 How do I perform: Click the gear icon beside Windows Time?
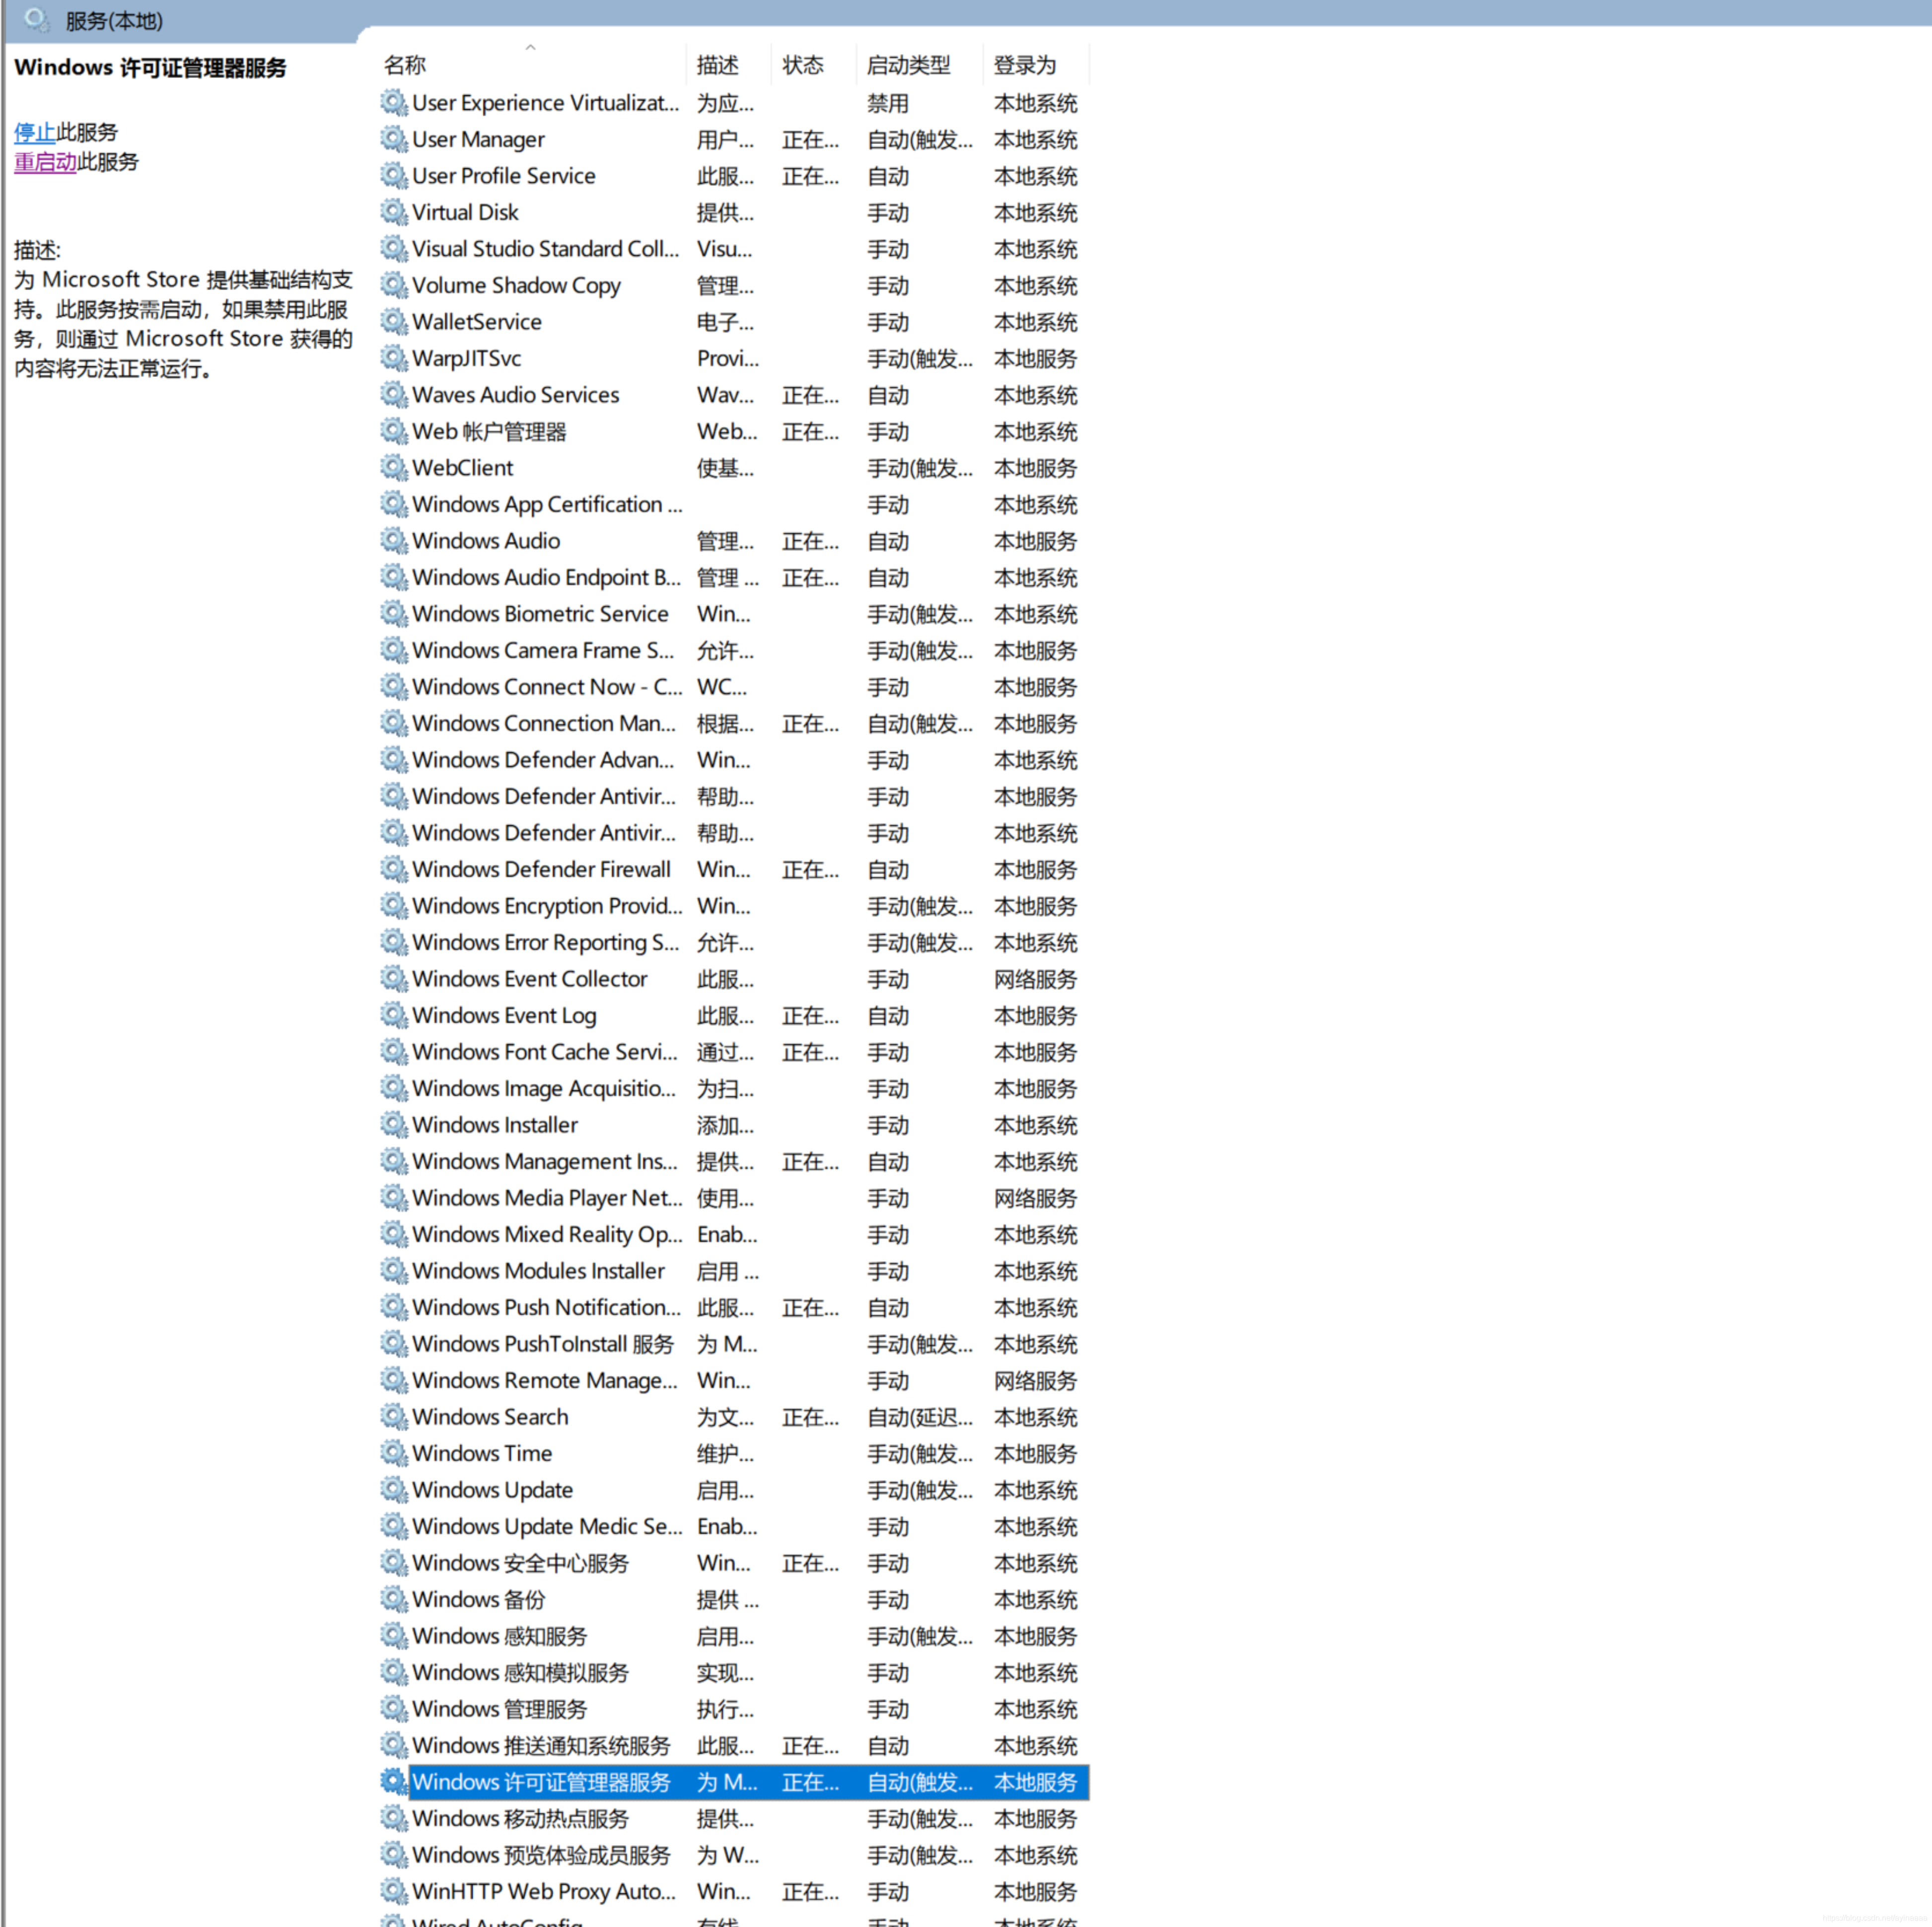pos(394,1453)
